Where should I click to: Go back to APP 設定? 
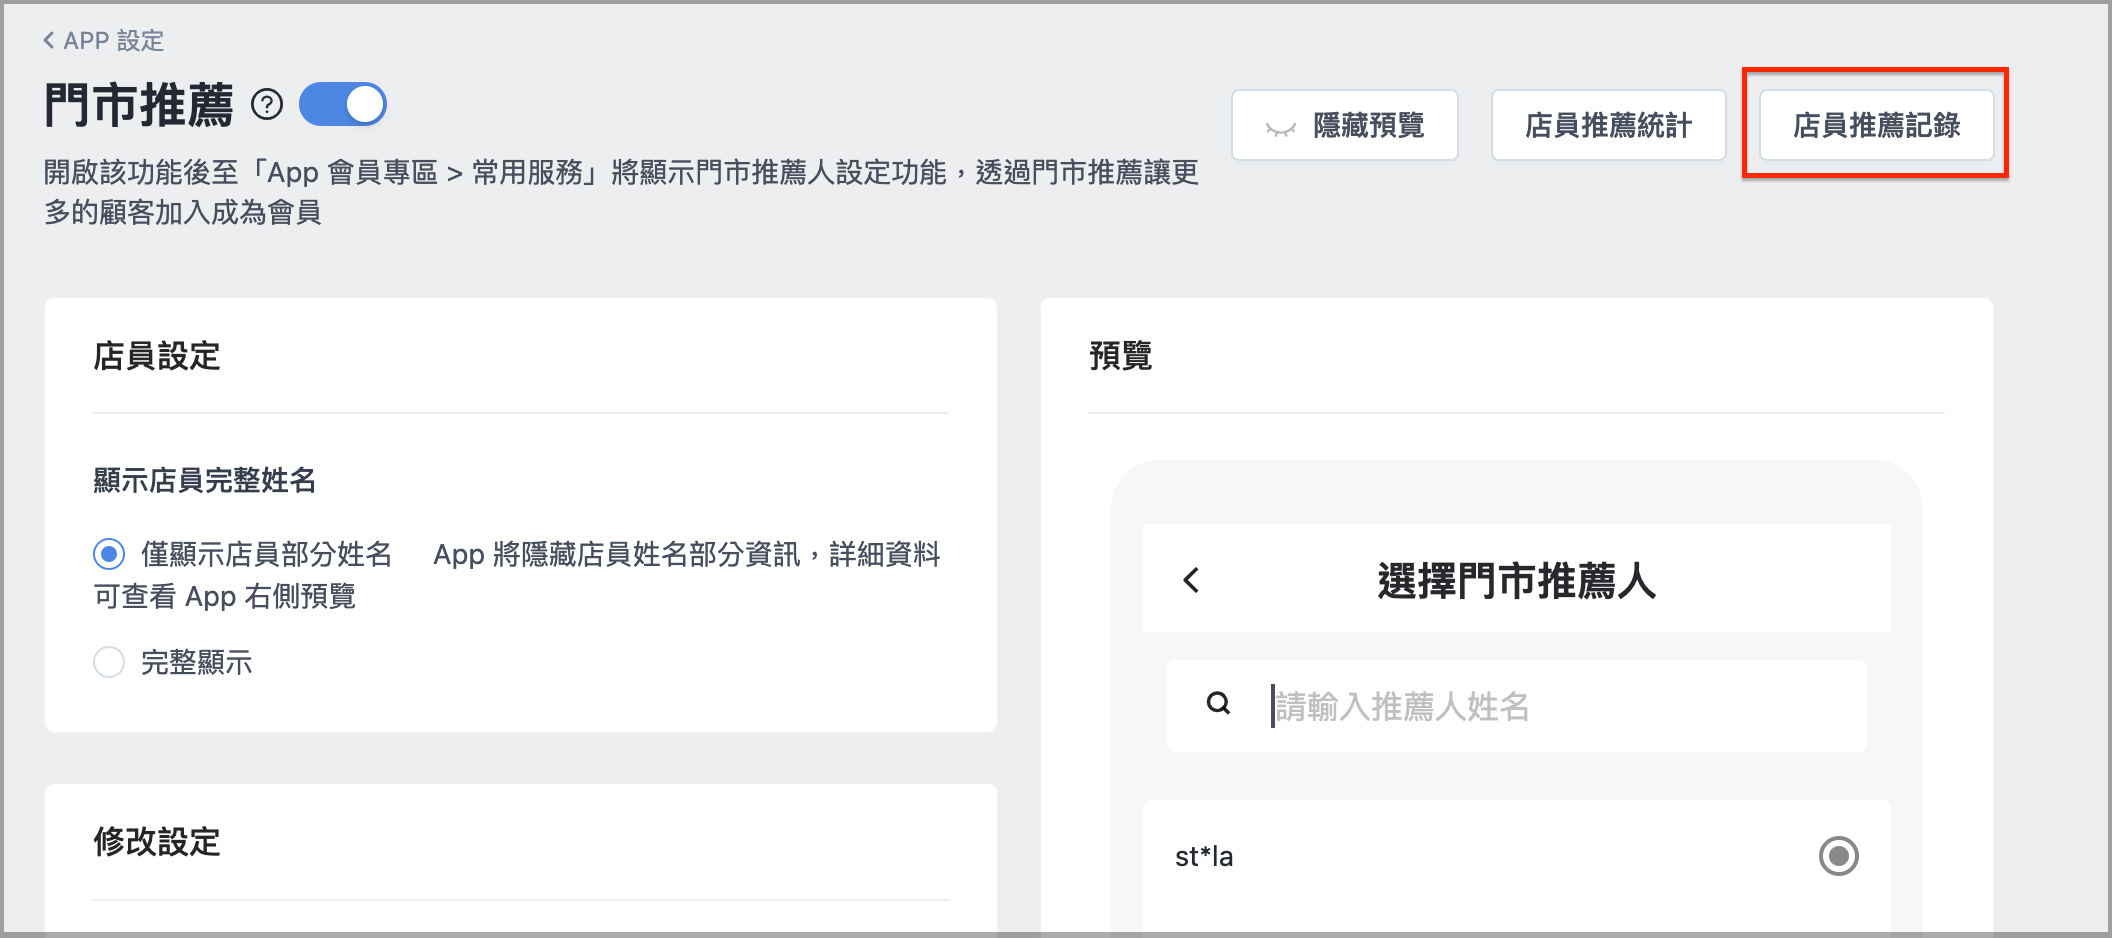[x=103, y=40]
